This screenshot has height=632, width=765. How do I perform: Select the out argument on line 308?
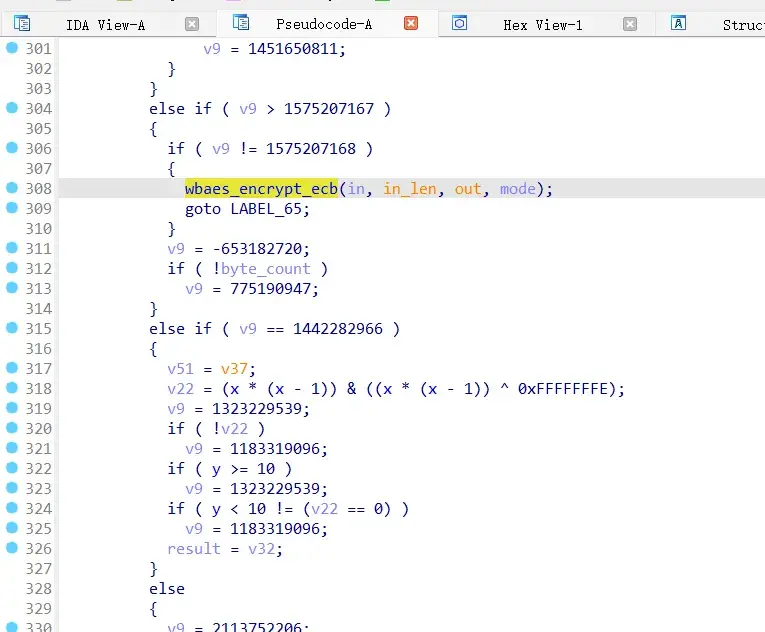468,189
